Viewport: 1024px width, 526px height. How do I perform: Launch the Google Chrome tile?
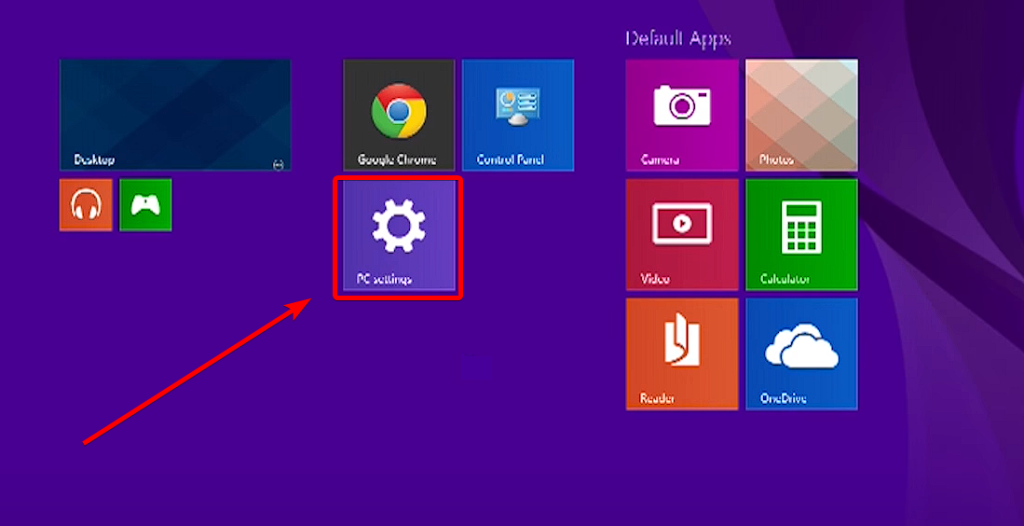pyautogui.click(x=399, y=115)
